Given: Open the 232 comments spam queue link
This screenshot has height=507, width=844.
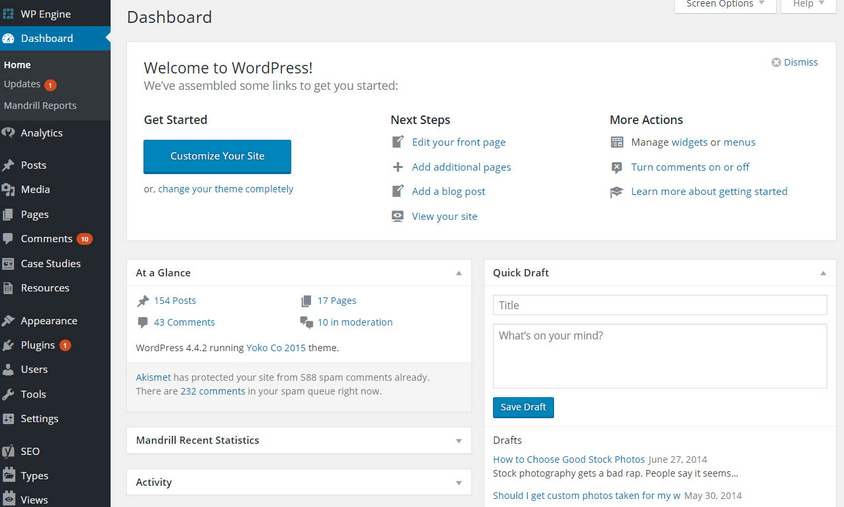Looking at the screenshot, I should point(213,391).
